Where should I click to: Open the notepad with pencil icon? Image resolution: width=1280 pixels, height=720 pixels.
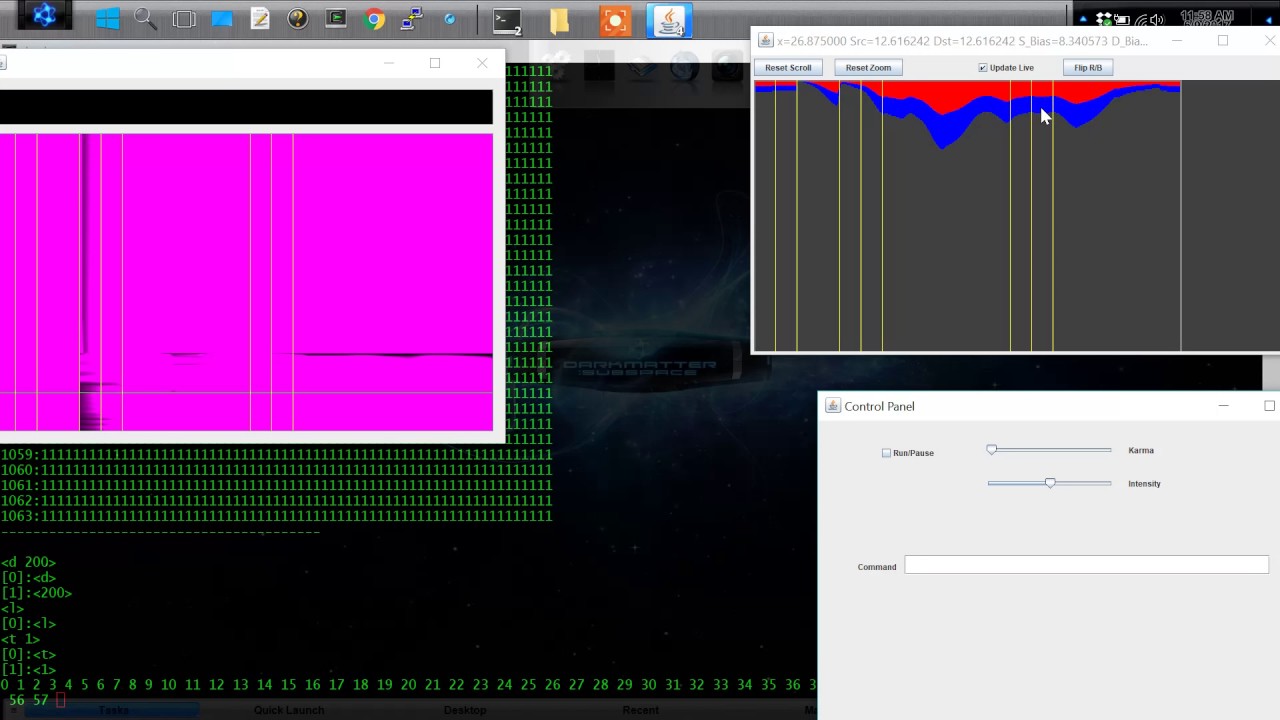click(260, 19)
